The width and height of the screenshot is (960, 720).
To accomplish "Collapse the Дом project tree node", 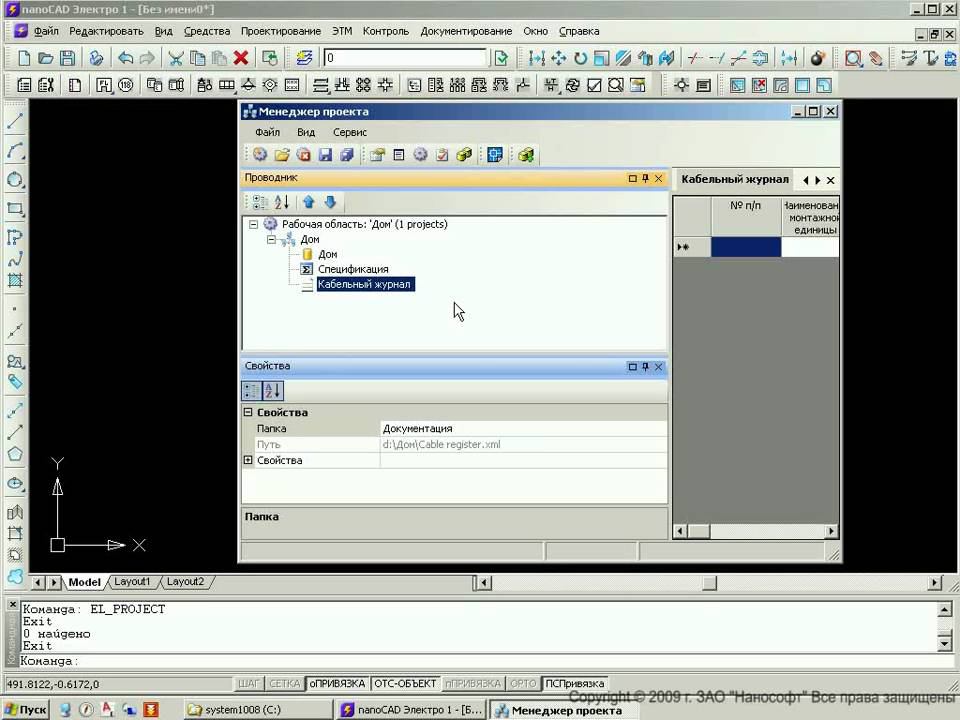I will click(x=271, y=239).
